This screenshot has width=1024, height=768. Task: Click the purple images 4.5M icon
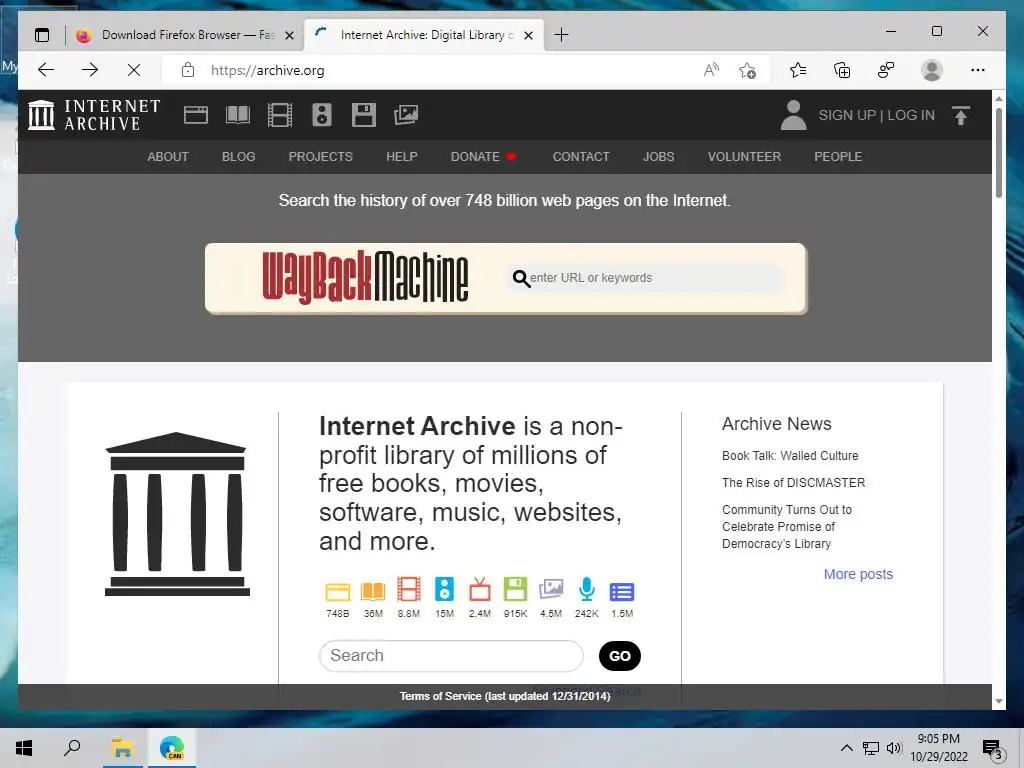[551, 590]
